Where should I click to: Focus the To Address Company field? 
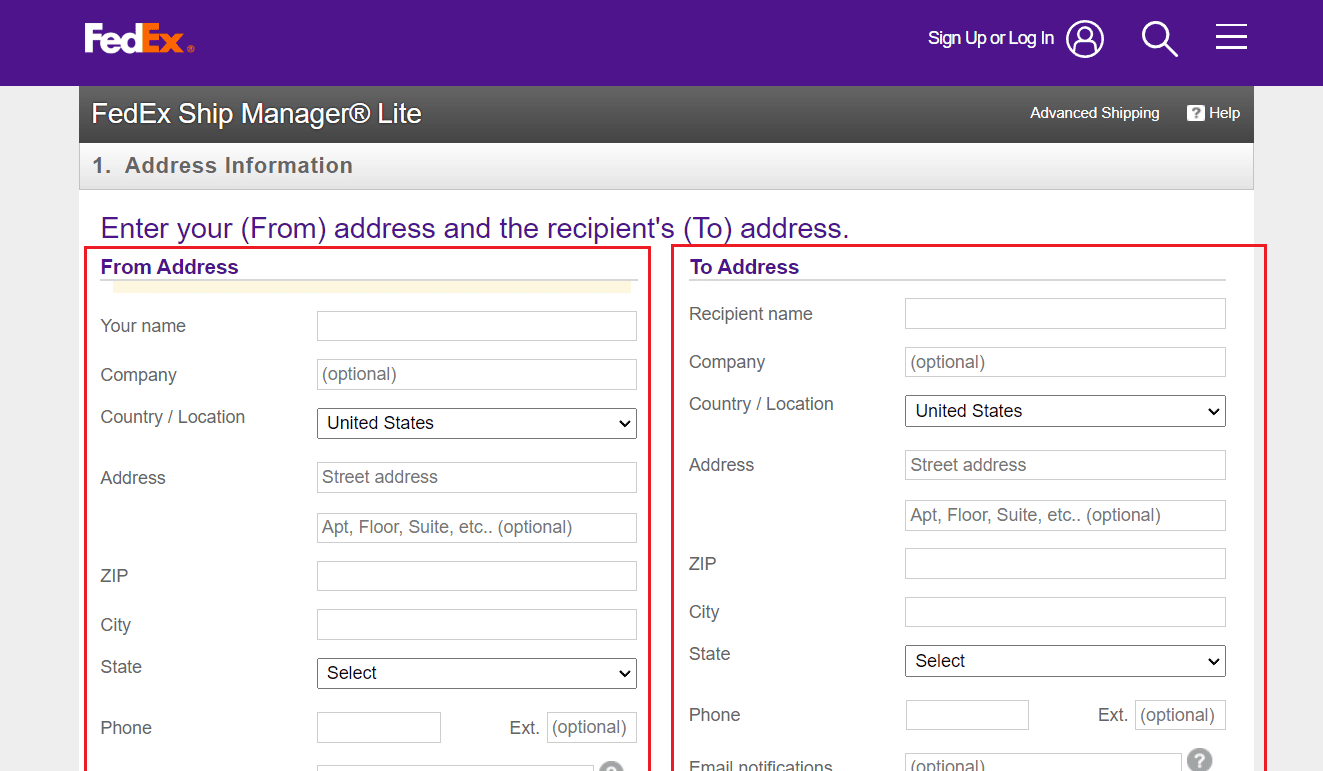[1065, 362]
